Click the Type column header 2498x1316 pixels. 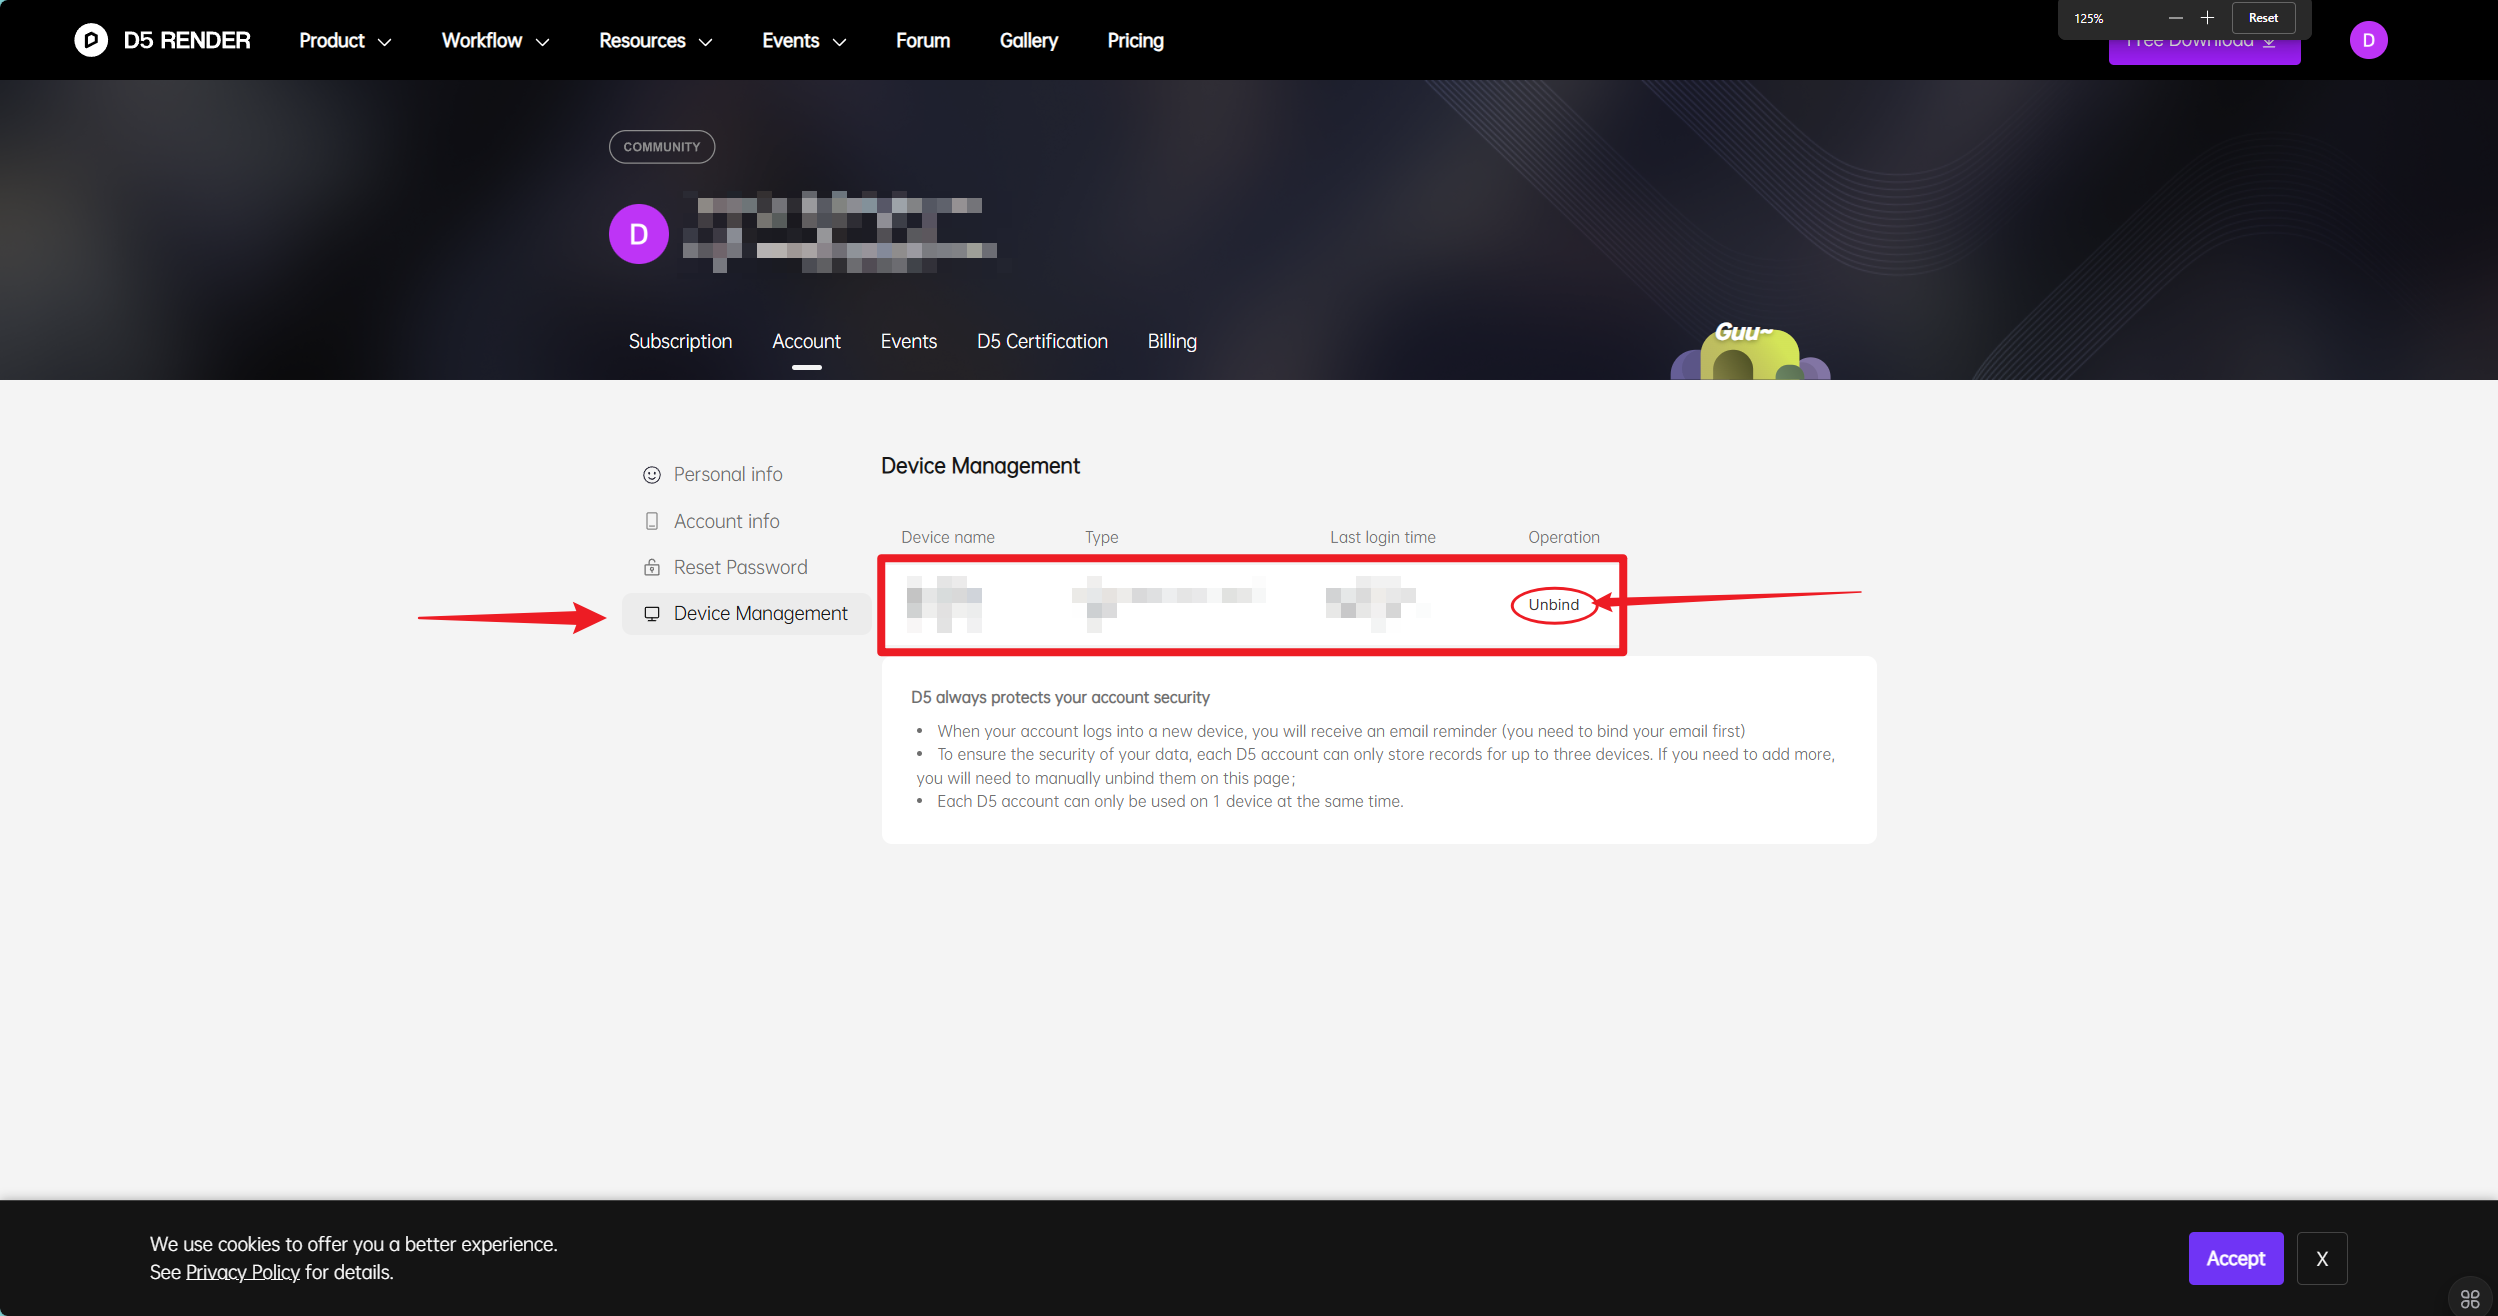tap(1101, 537)
